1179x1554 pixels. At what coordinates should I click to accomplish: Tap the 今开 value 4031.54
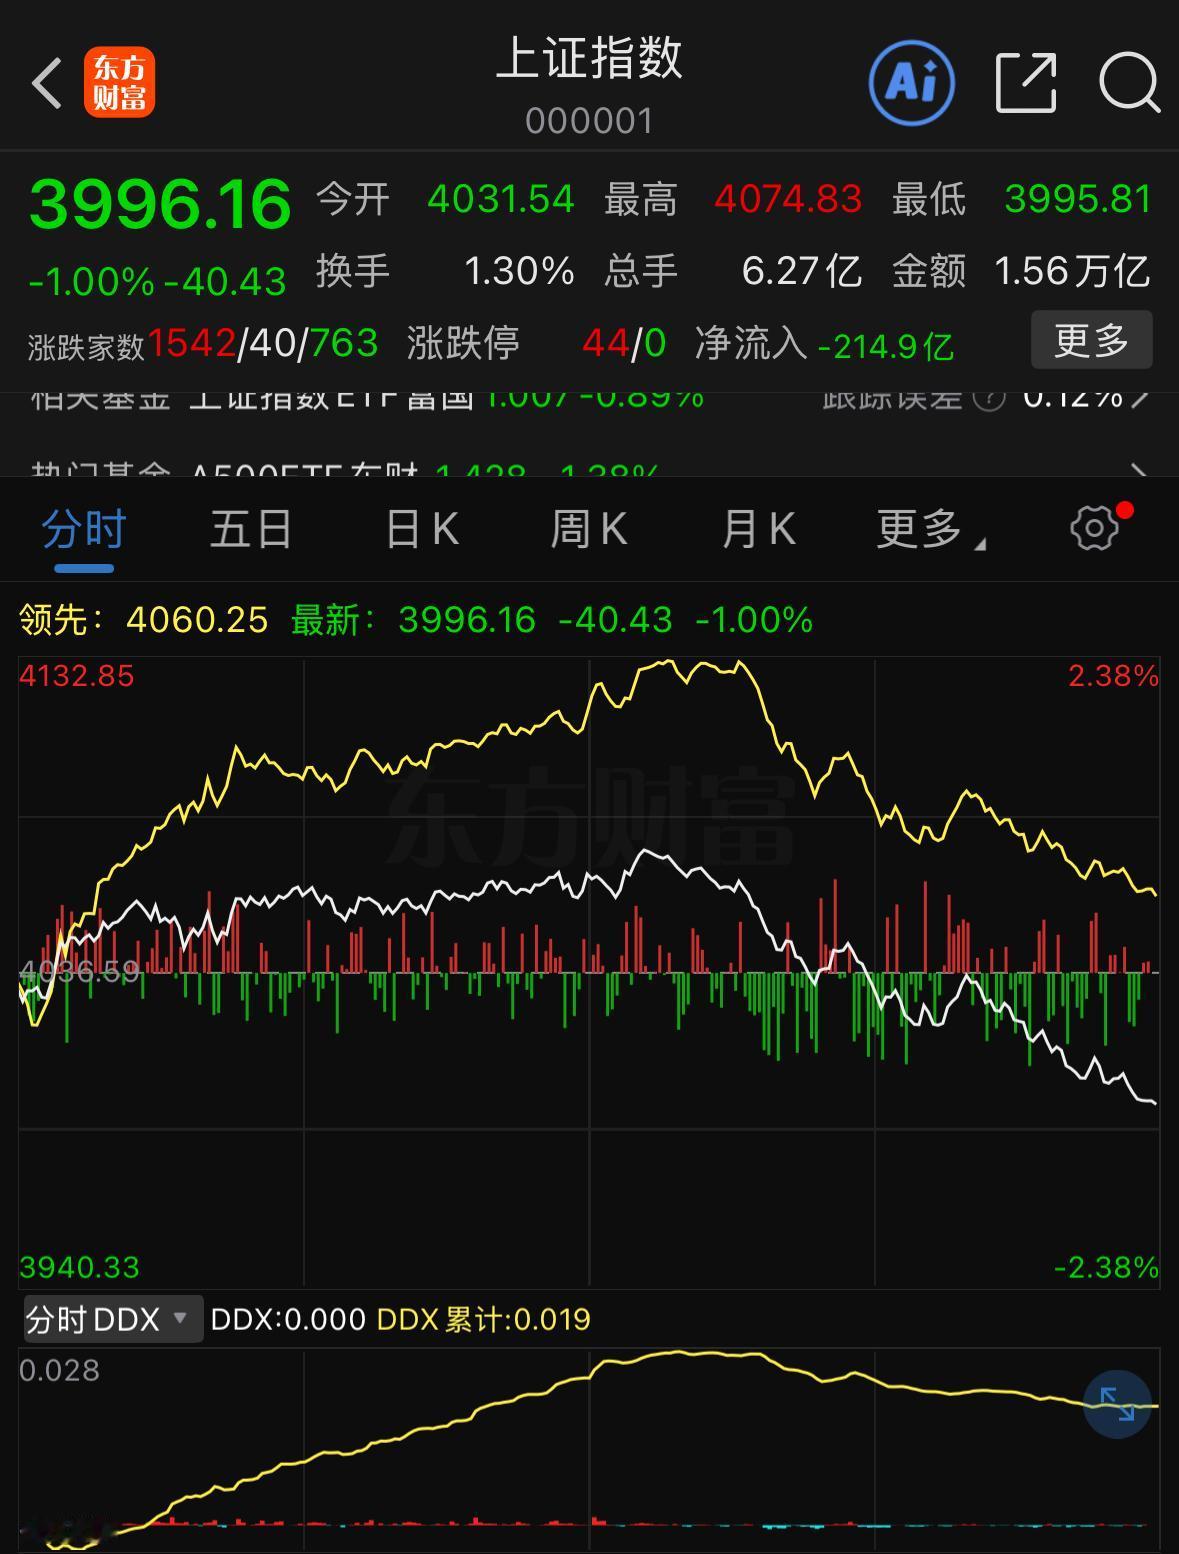tap(501, 199)
